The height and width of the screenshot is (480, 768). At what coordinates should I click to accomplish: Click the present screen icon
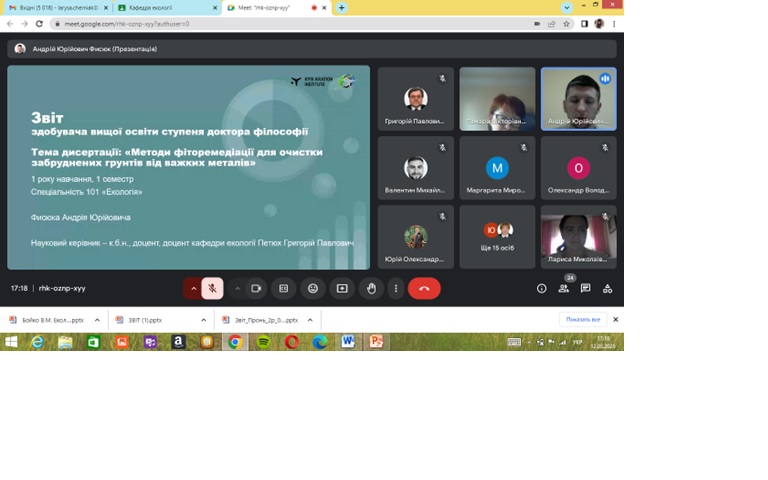tap(342, 288)
